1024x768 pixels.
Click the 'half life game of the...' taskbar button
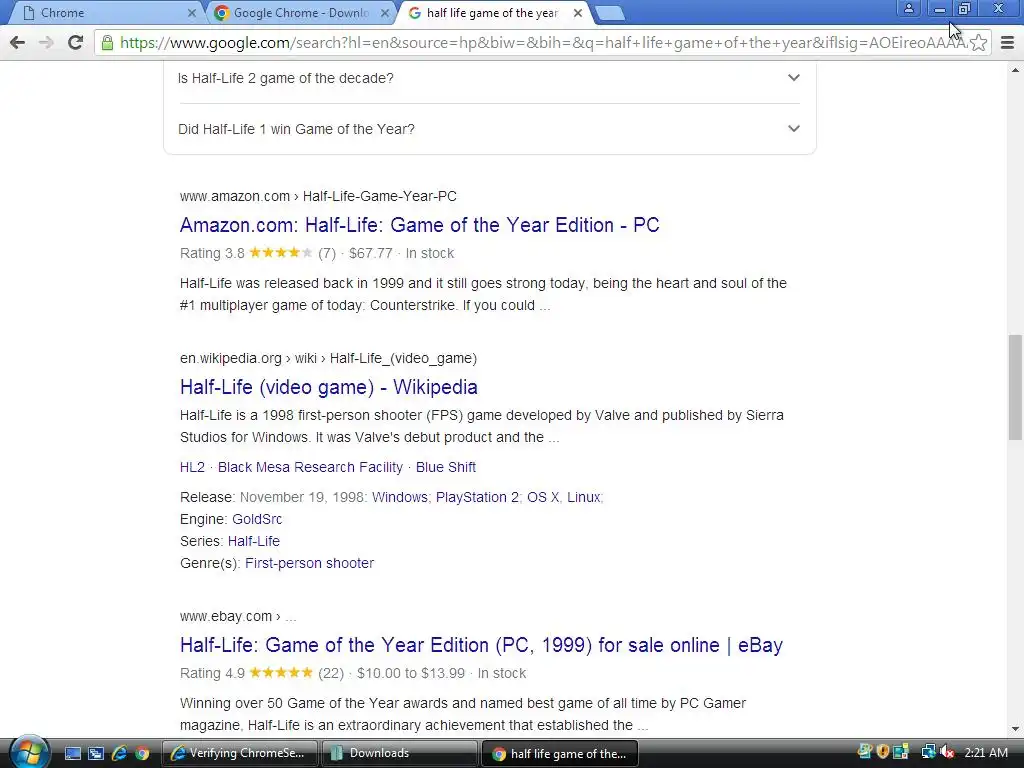pyautogui.click(x=559, y=754)
